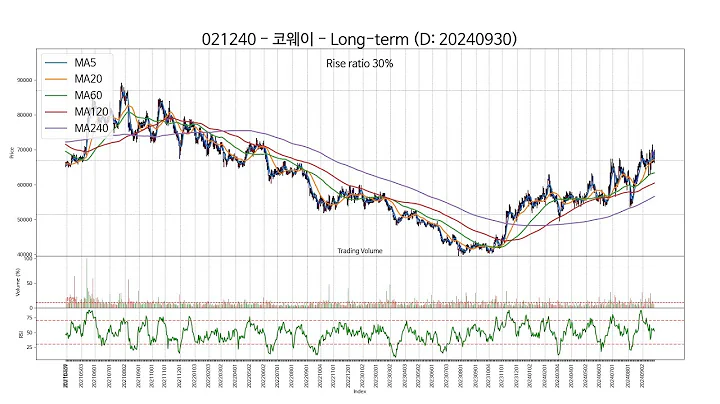Click the "Index" x-axis title
Image resolution: width=720 pixels, height=404 pixels.
(x=360, y=392)
